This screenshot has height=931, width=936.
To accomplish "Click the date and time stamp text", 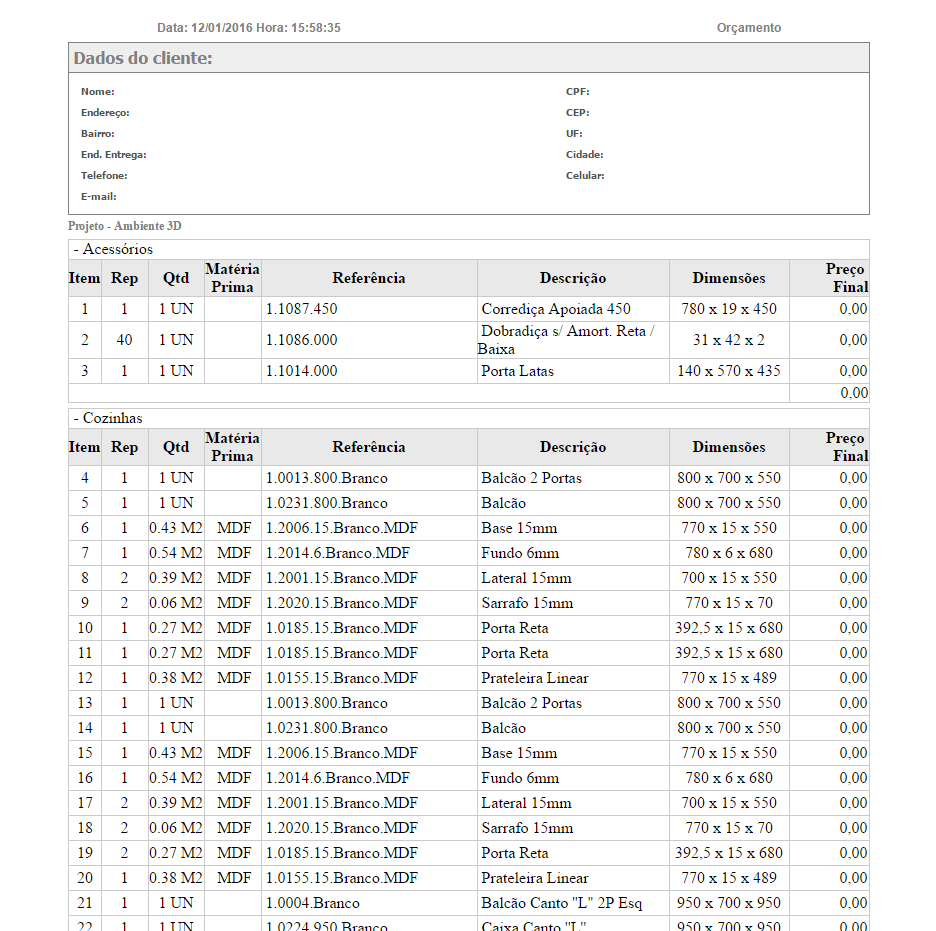I will 249,28.
